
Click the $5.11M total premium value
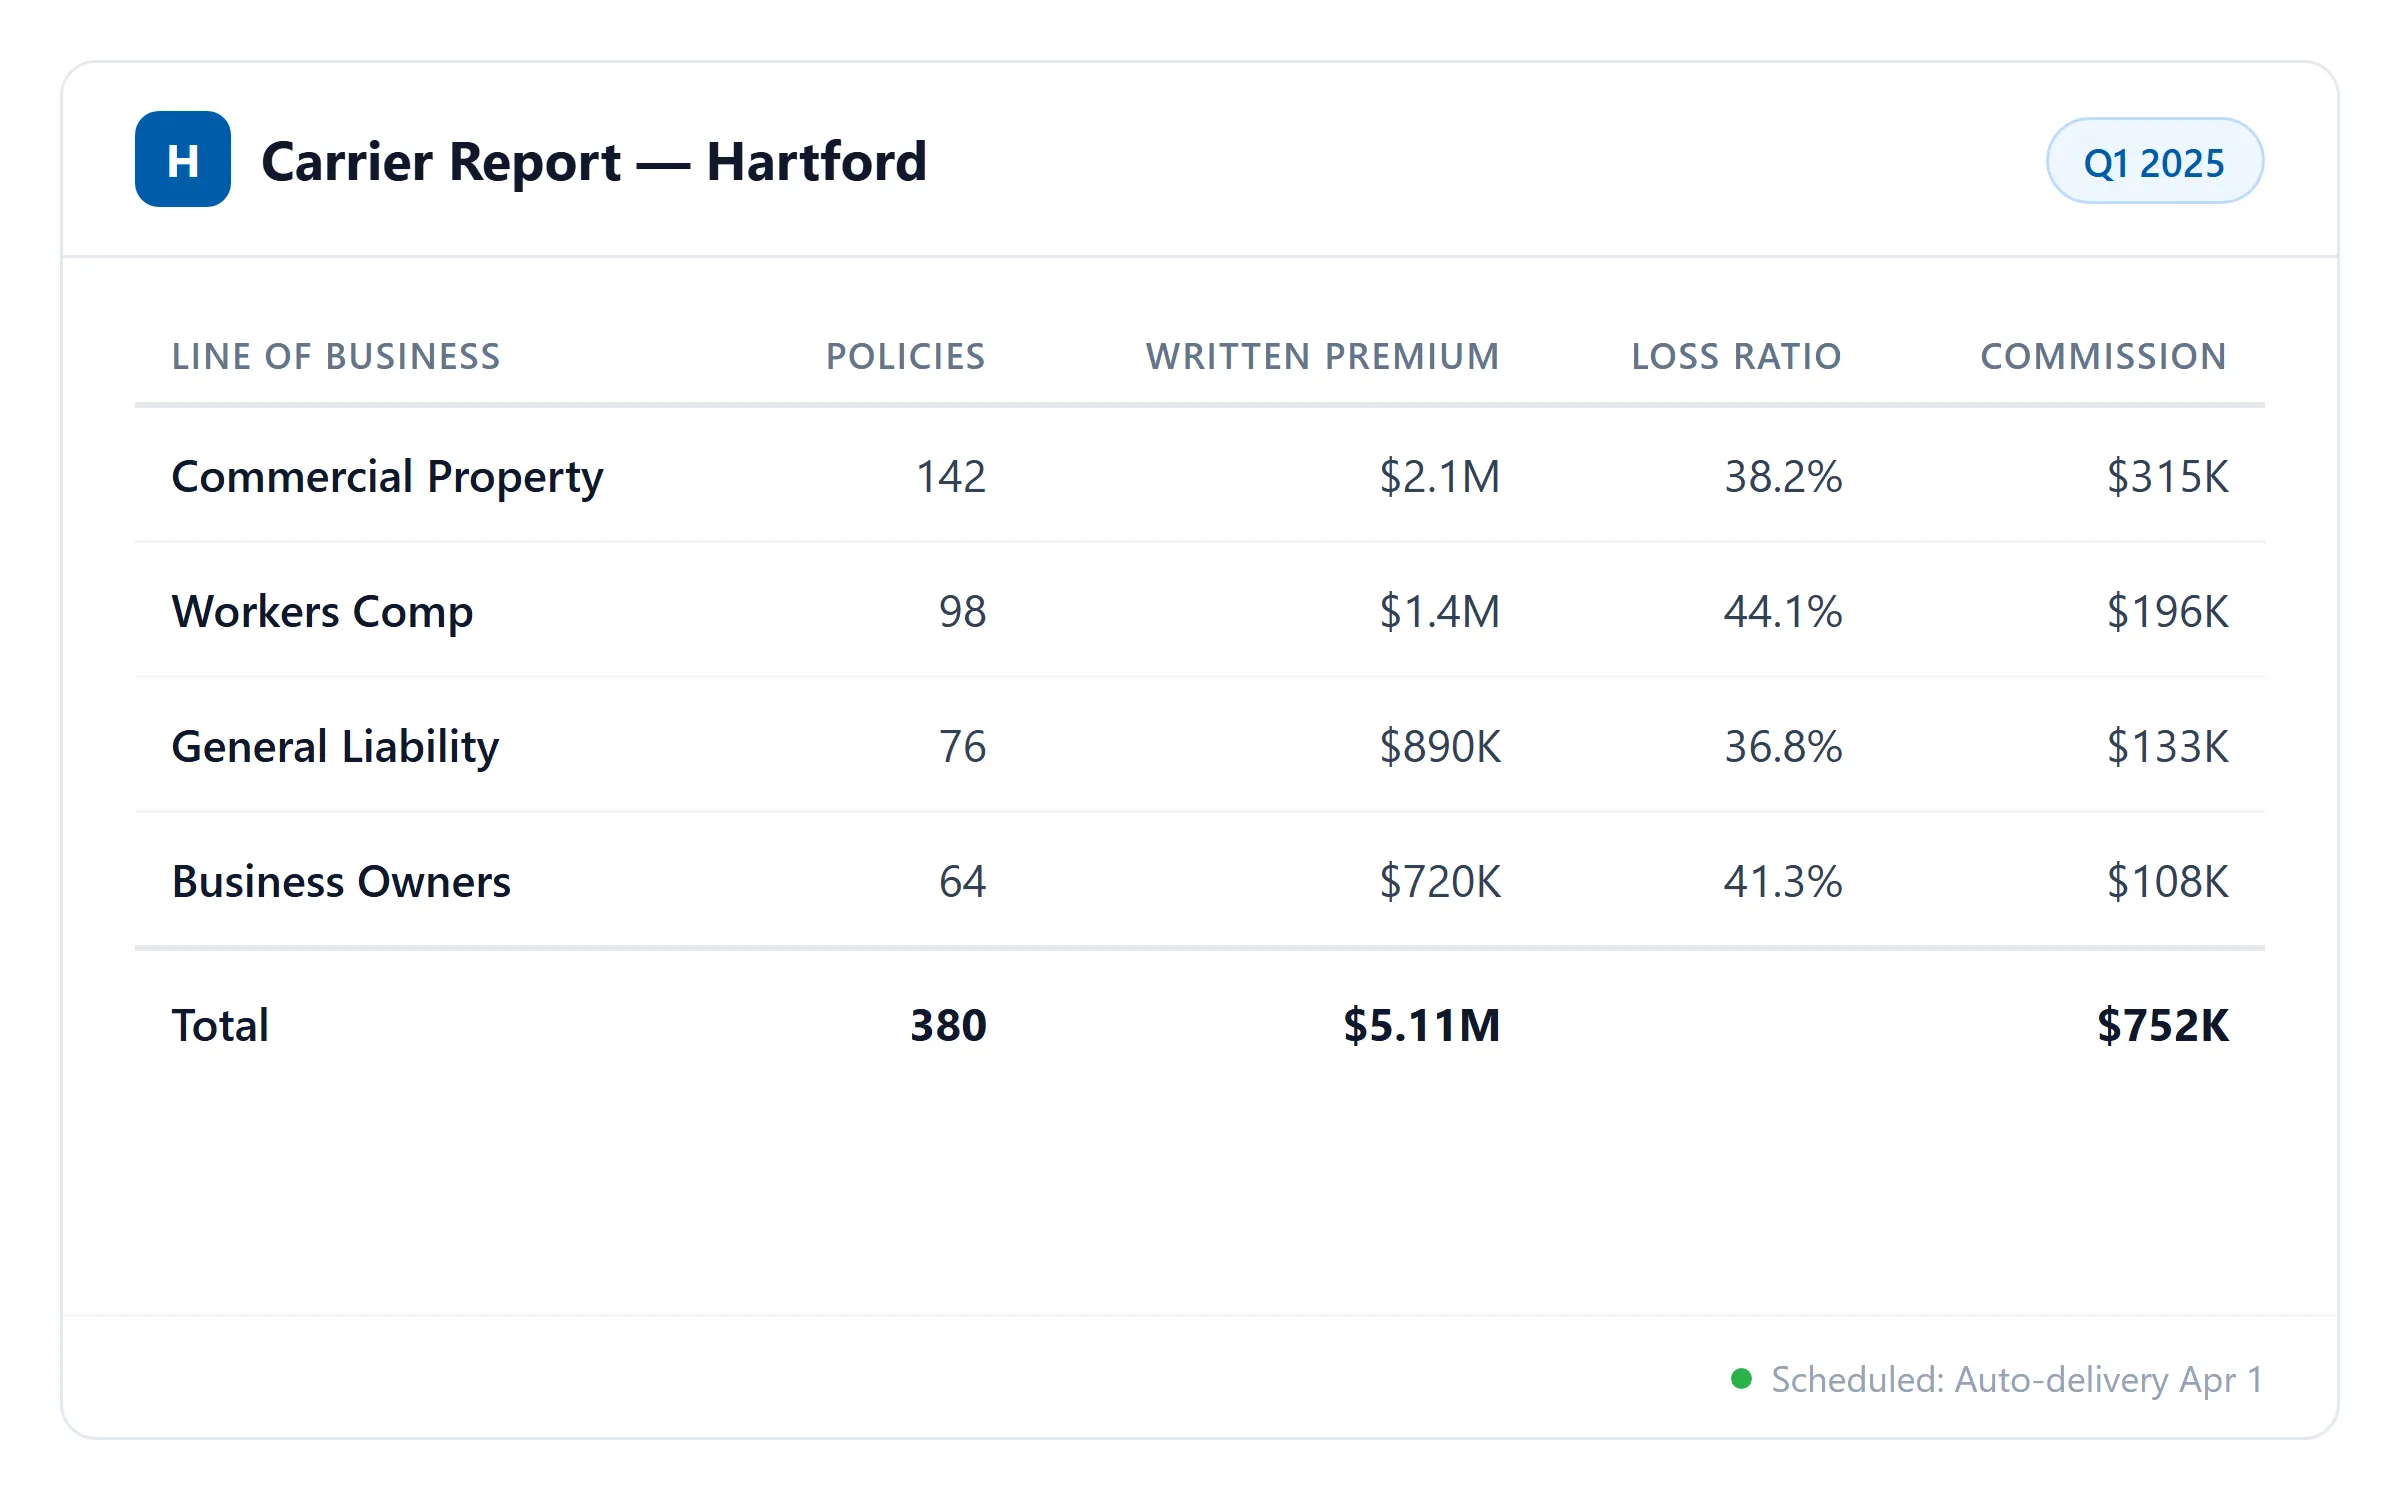1421,1025
